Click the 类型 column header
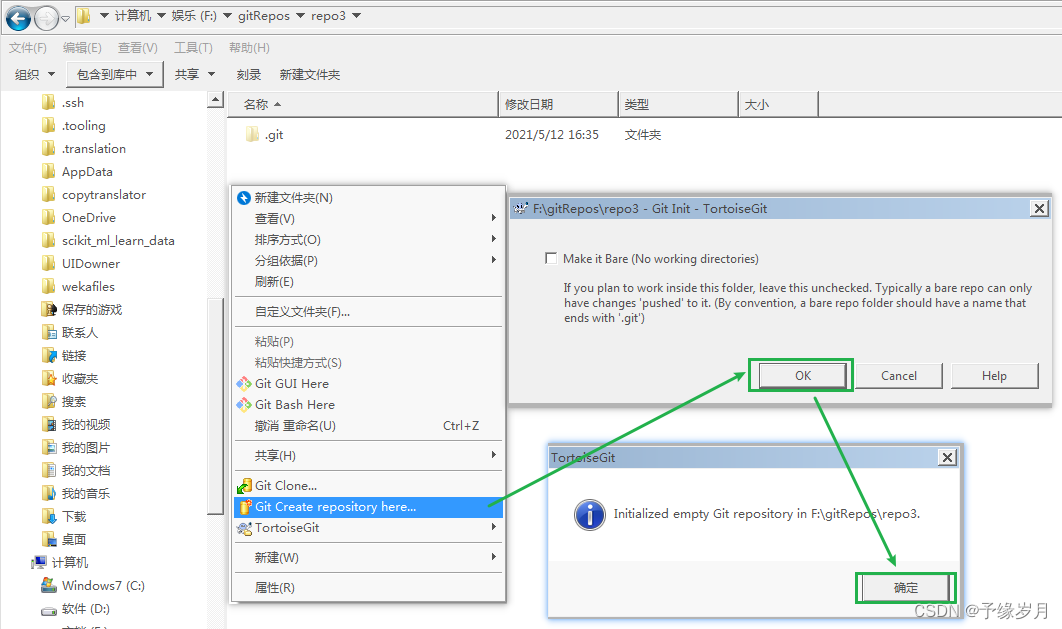 click(x=678, y=104)
